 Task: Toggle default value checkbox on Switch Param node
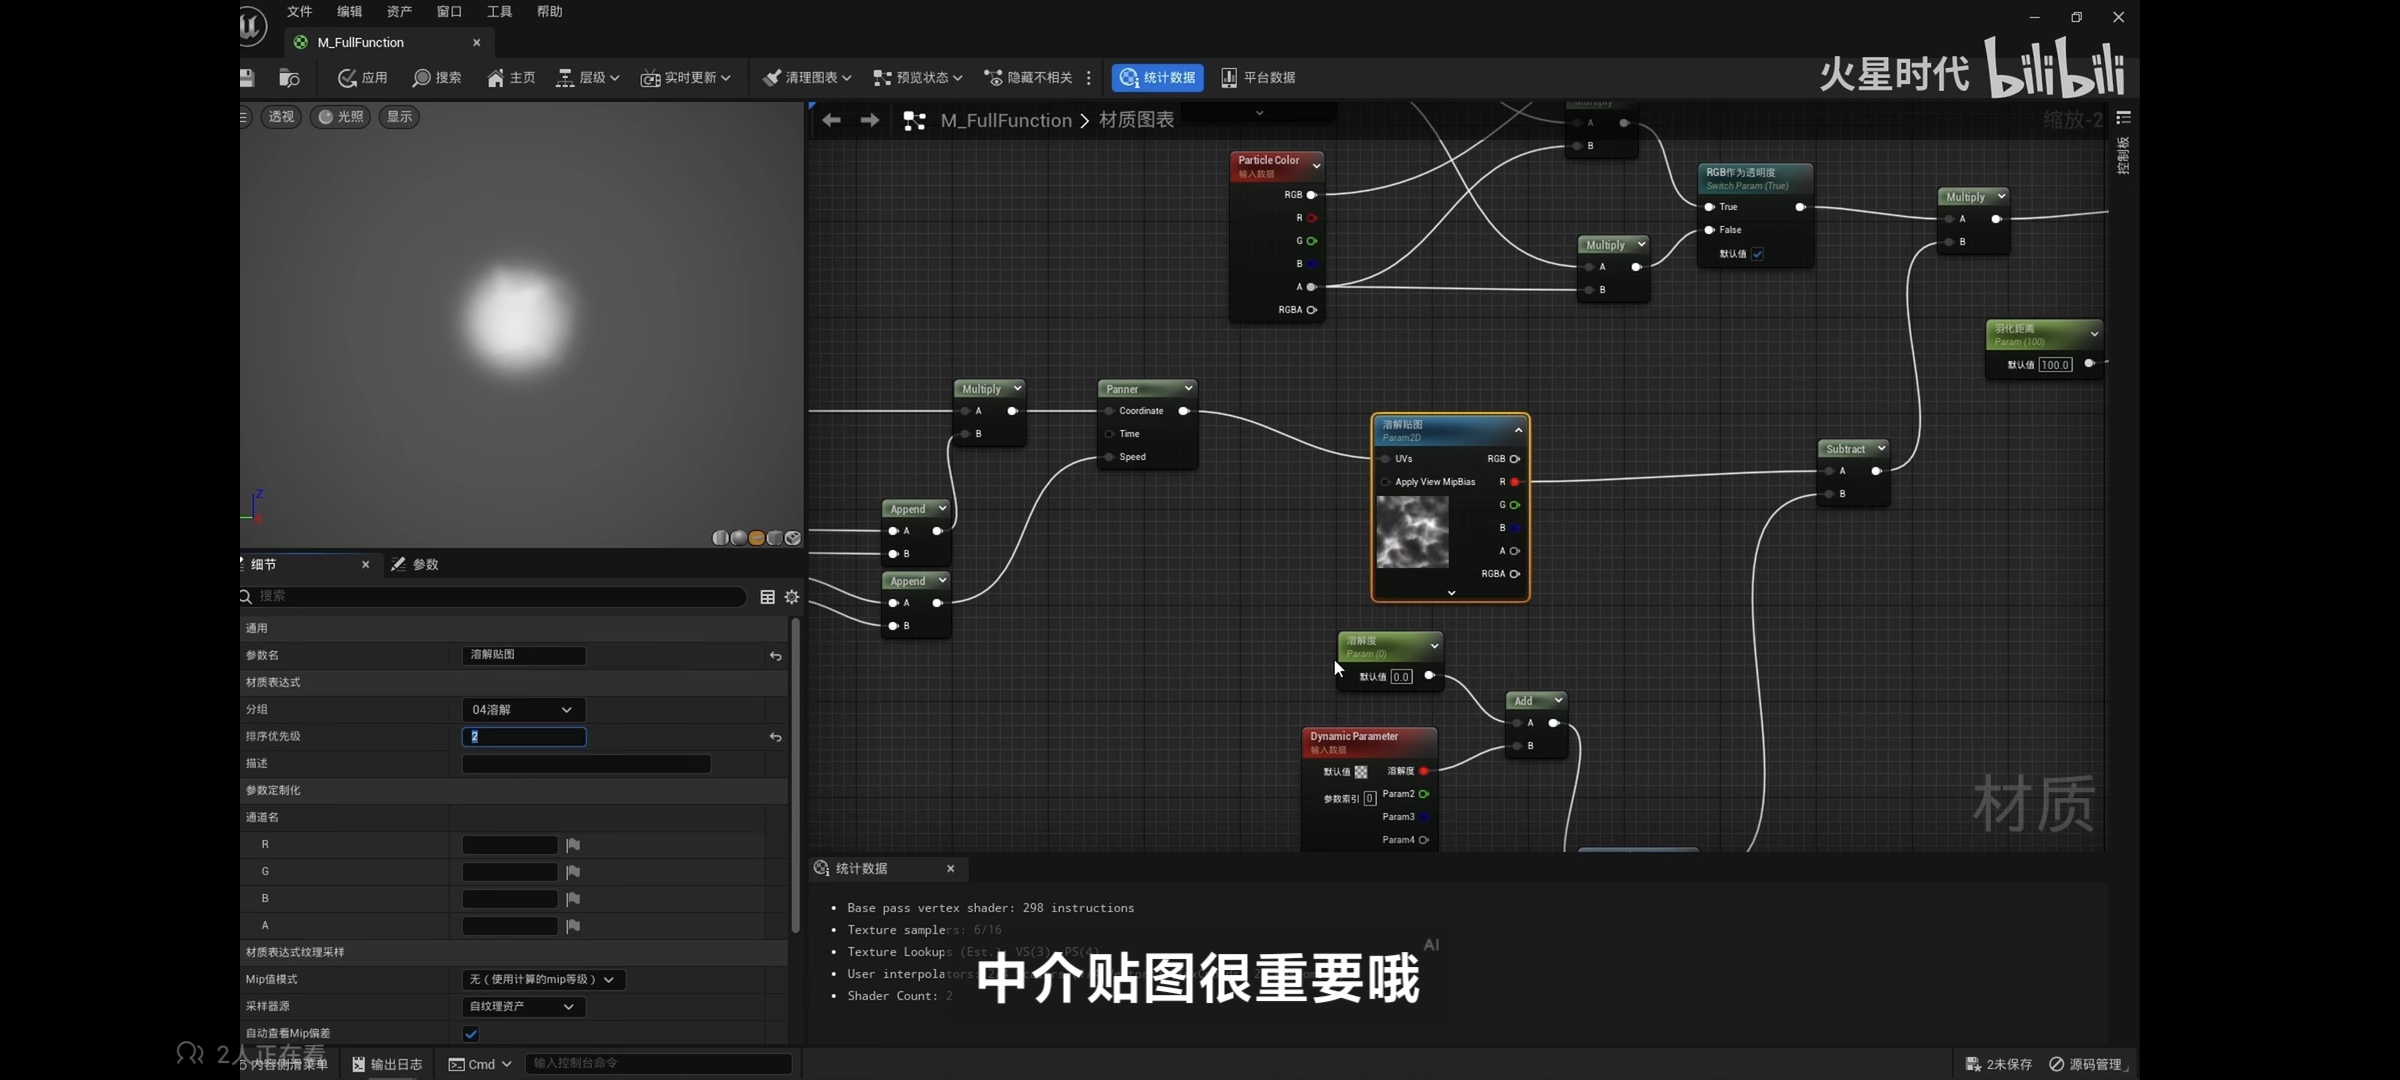(x=1757, y=254)
